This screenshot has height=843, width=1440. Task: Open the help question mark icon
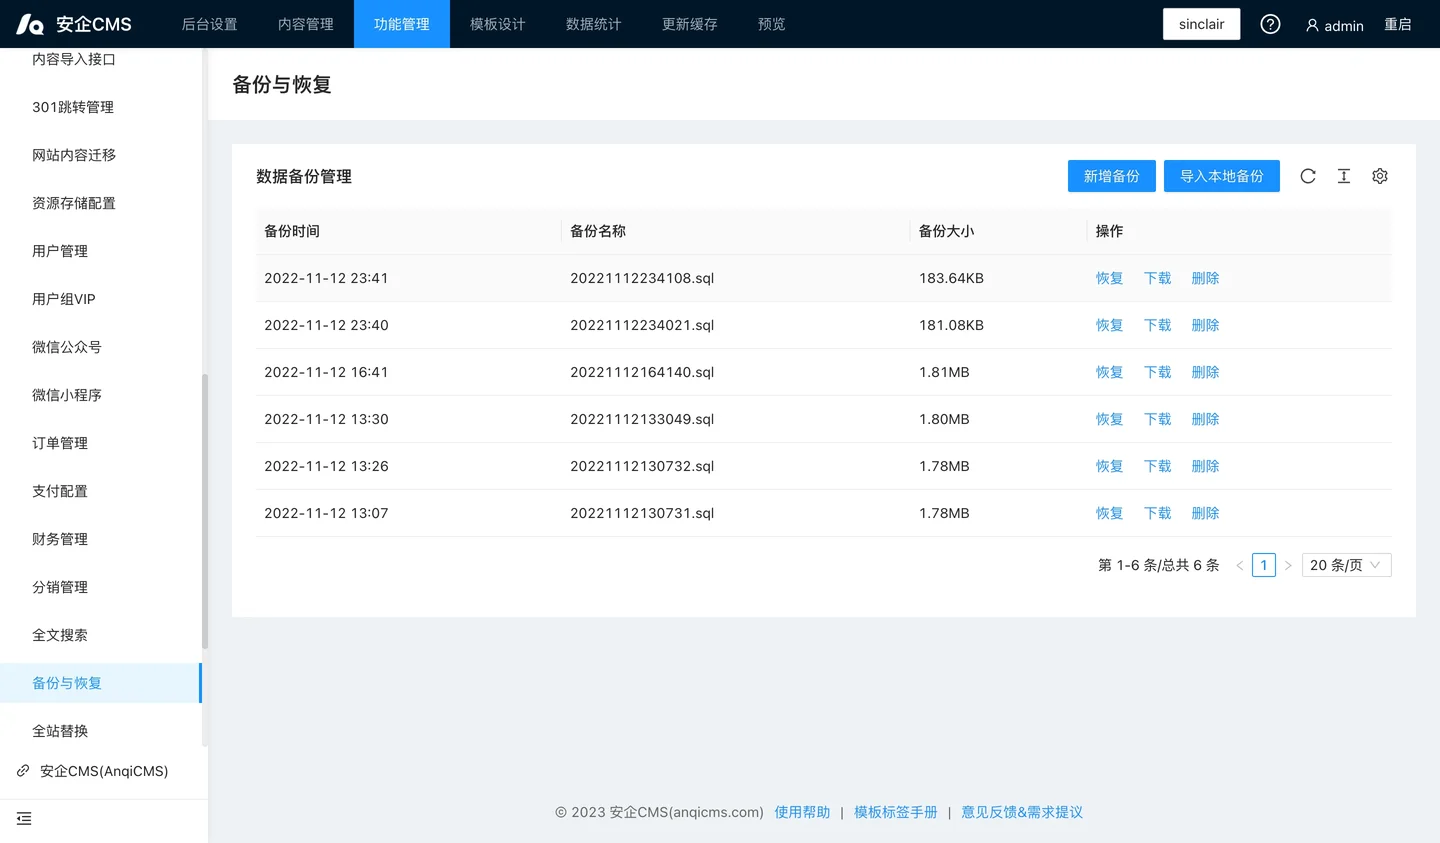(x=1270, y=24)
